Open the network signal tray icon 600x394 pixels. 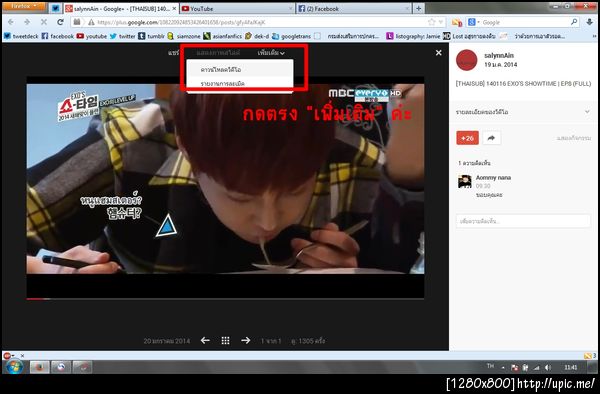coord(537,368)
